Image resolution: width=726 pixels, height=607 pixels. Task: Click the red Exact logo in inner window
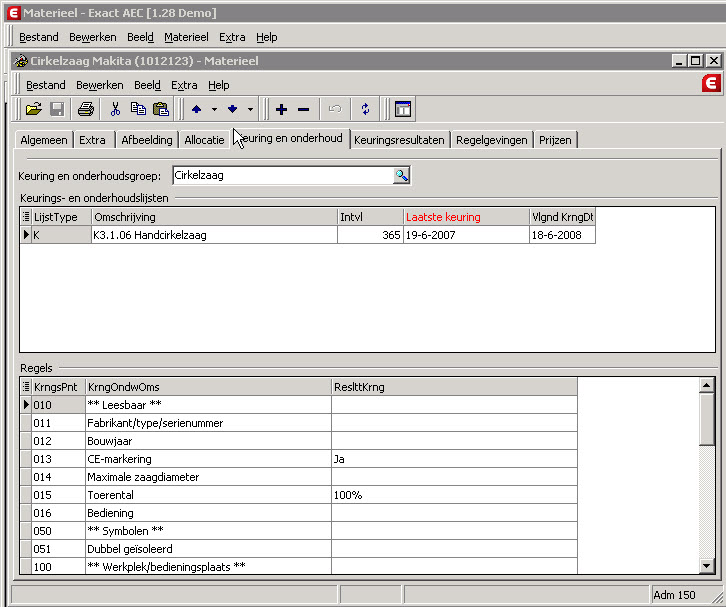[711, 84]
